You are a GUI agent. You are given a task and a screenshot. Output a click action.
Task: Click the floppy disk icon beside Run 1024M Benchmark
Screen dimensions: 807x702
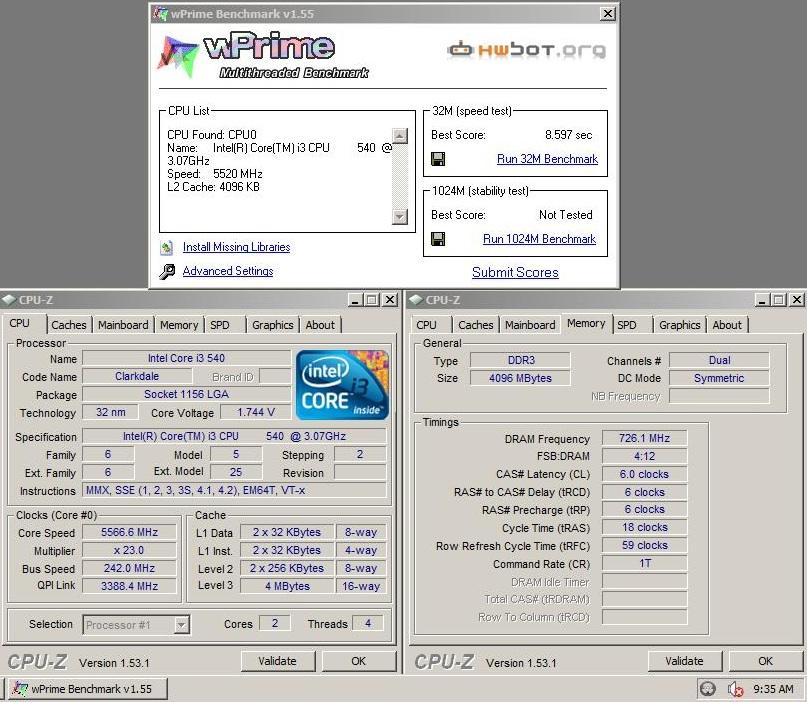438,239
